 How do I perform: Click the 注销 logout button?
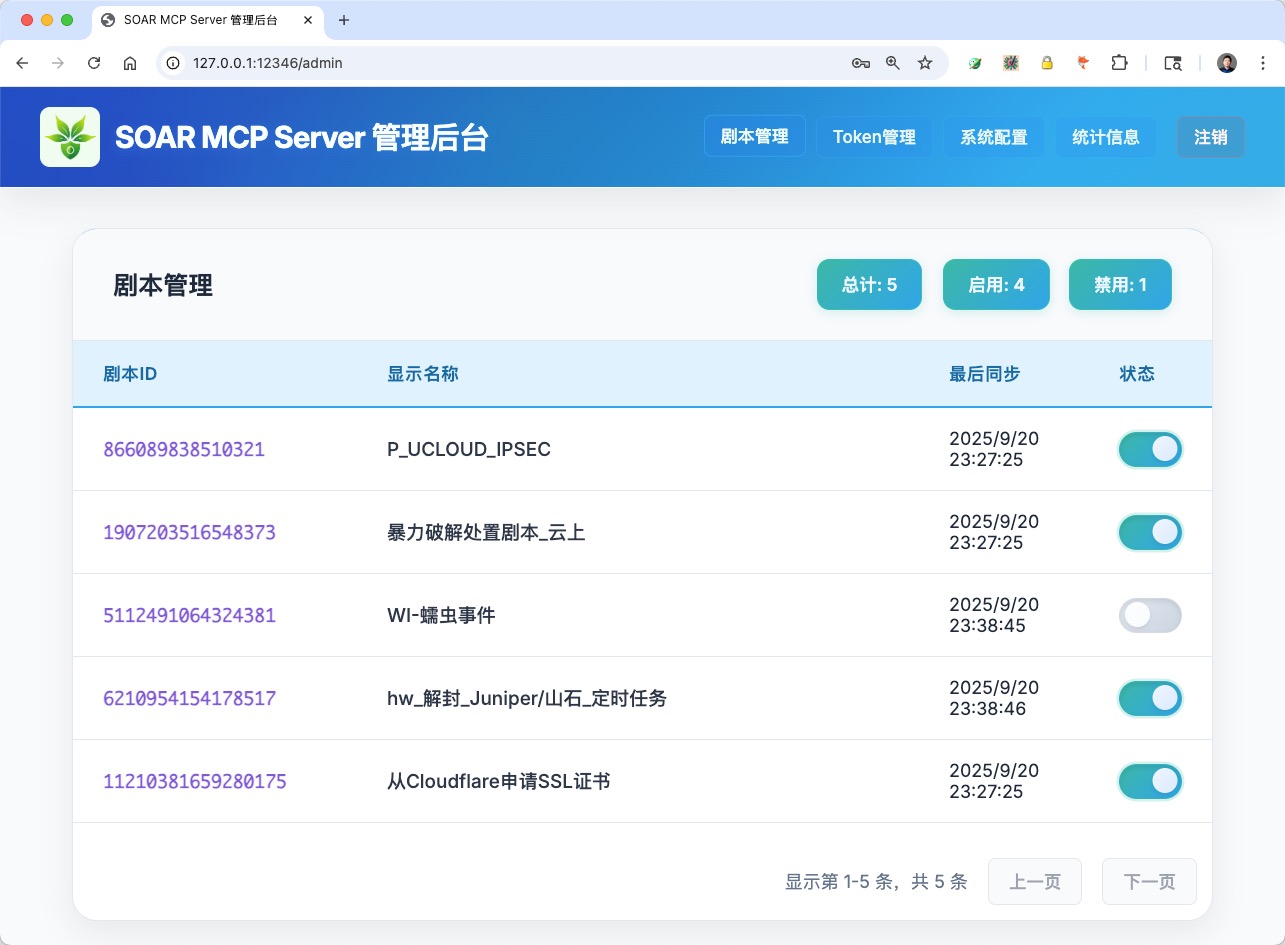point(1210,136)
